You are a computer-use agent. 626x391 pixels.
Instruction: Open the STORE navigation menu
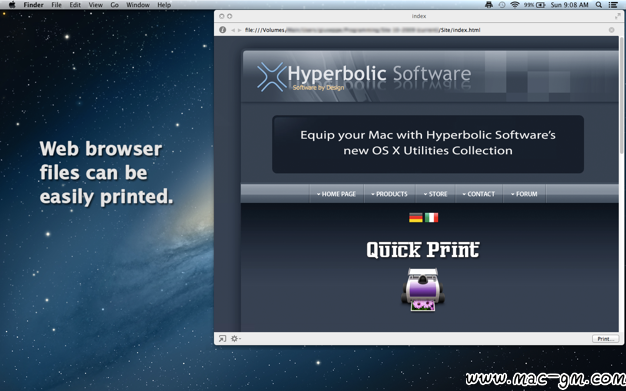tap(436, 194)
